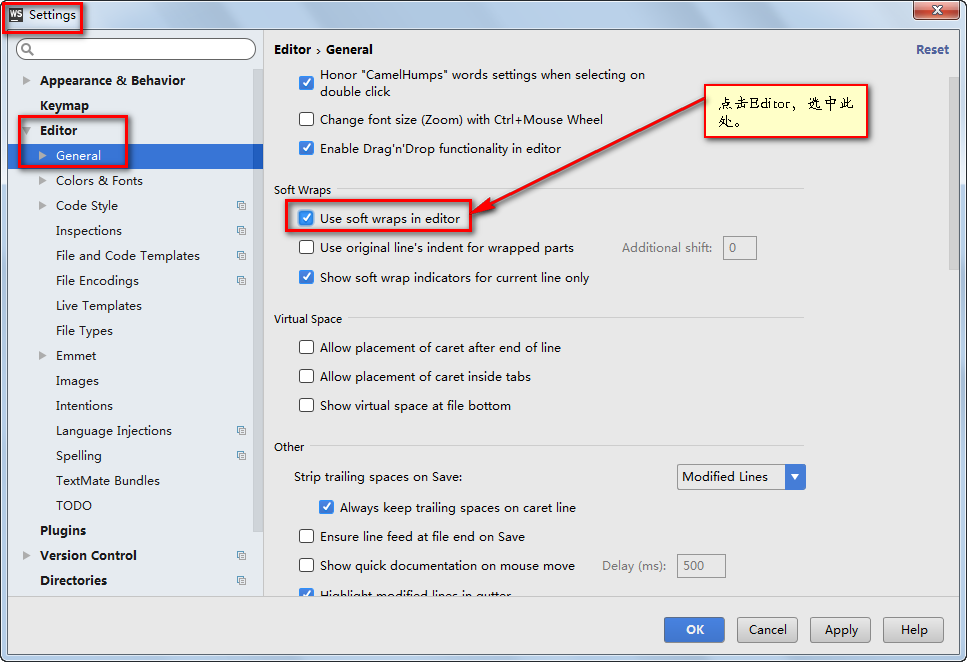Click project-scope icon beside File Encodings
Screen dimensions: 967x662
pyautogui.click(x=241, y=281)
